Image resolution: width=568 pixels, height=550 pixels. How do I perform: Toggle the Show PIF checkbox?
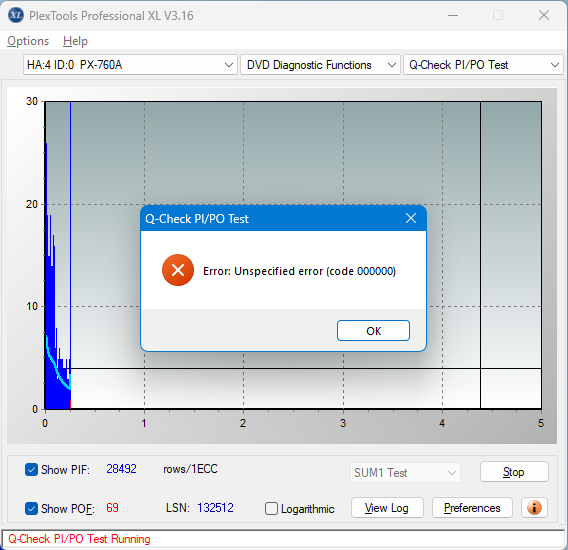click(32, 470)
